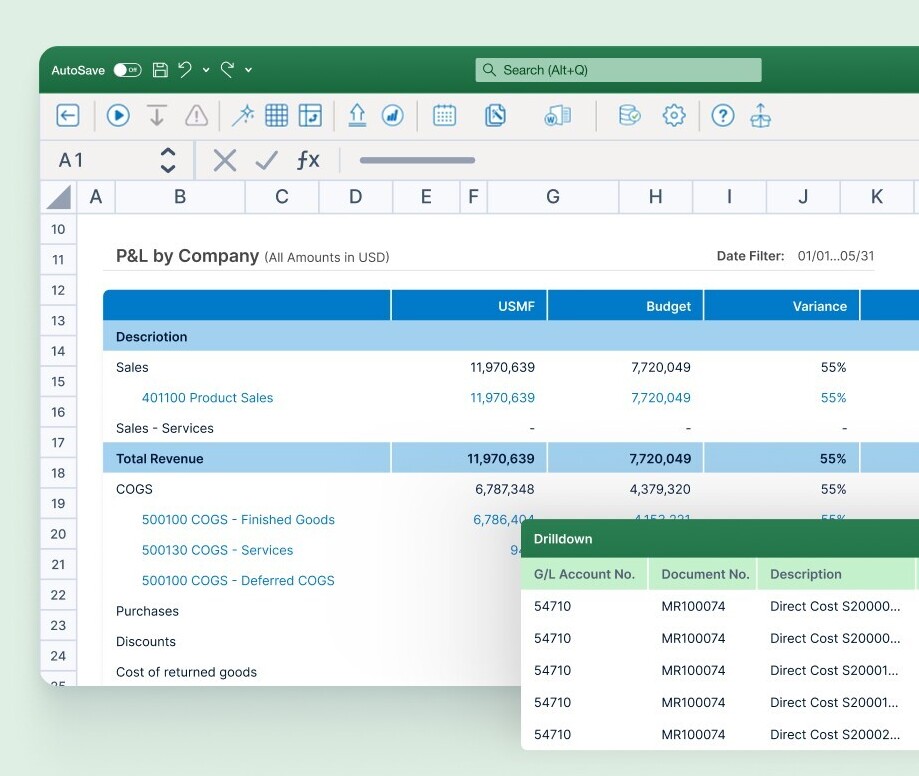This screenshot has height=776, width=919.
Task: Click the Search (Alt+Q) box
Action: point(618,70)
